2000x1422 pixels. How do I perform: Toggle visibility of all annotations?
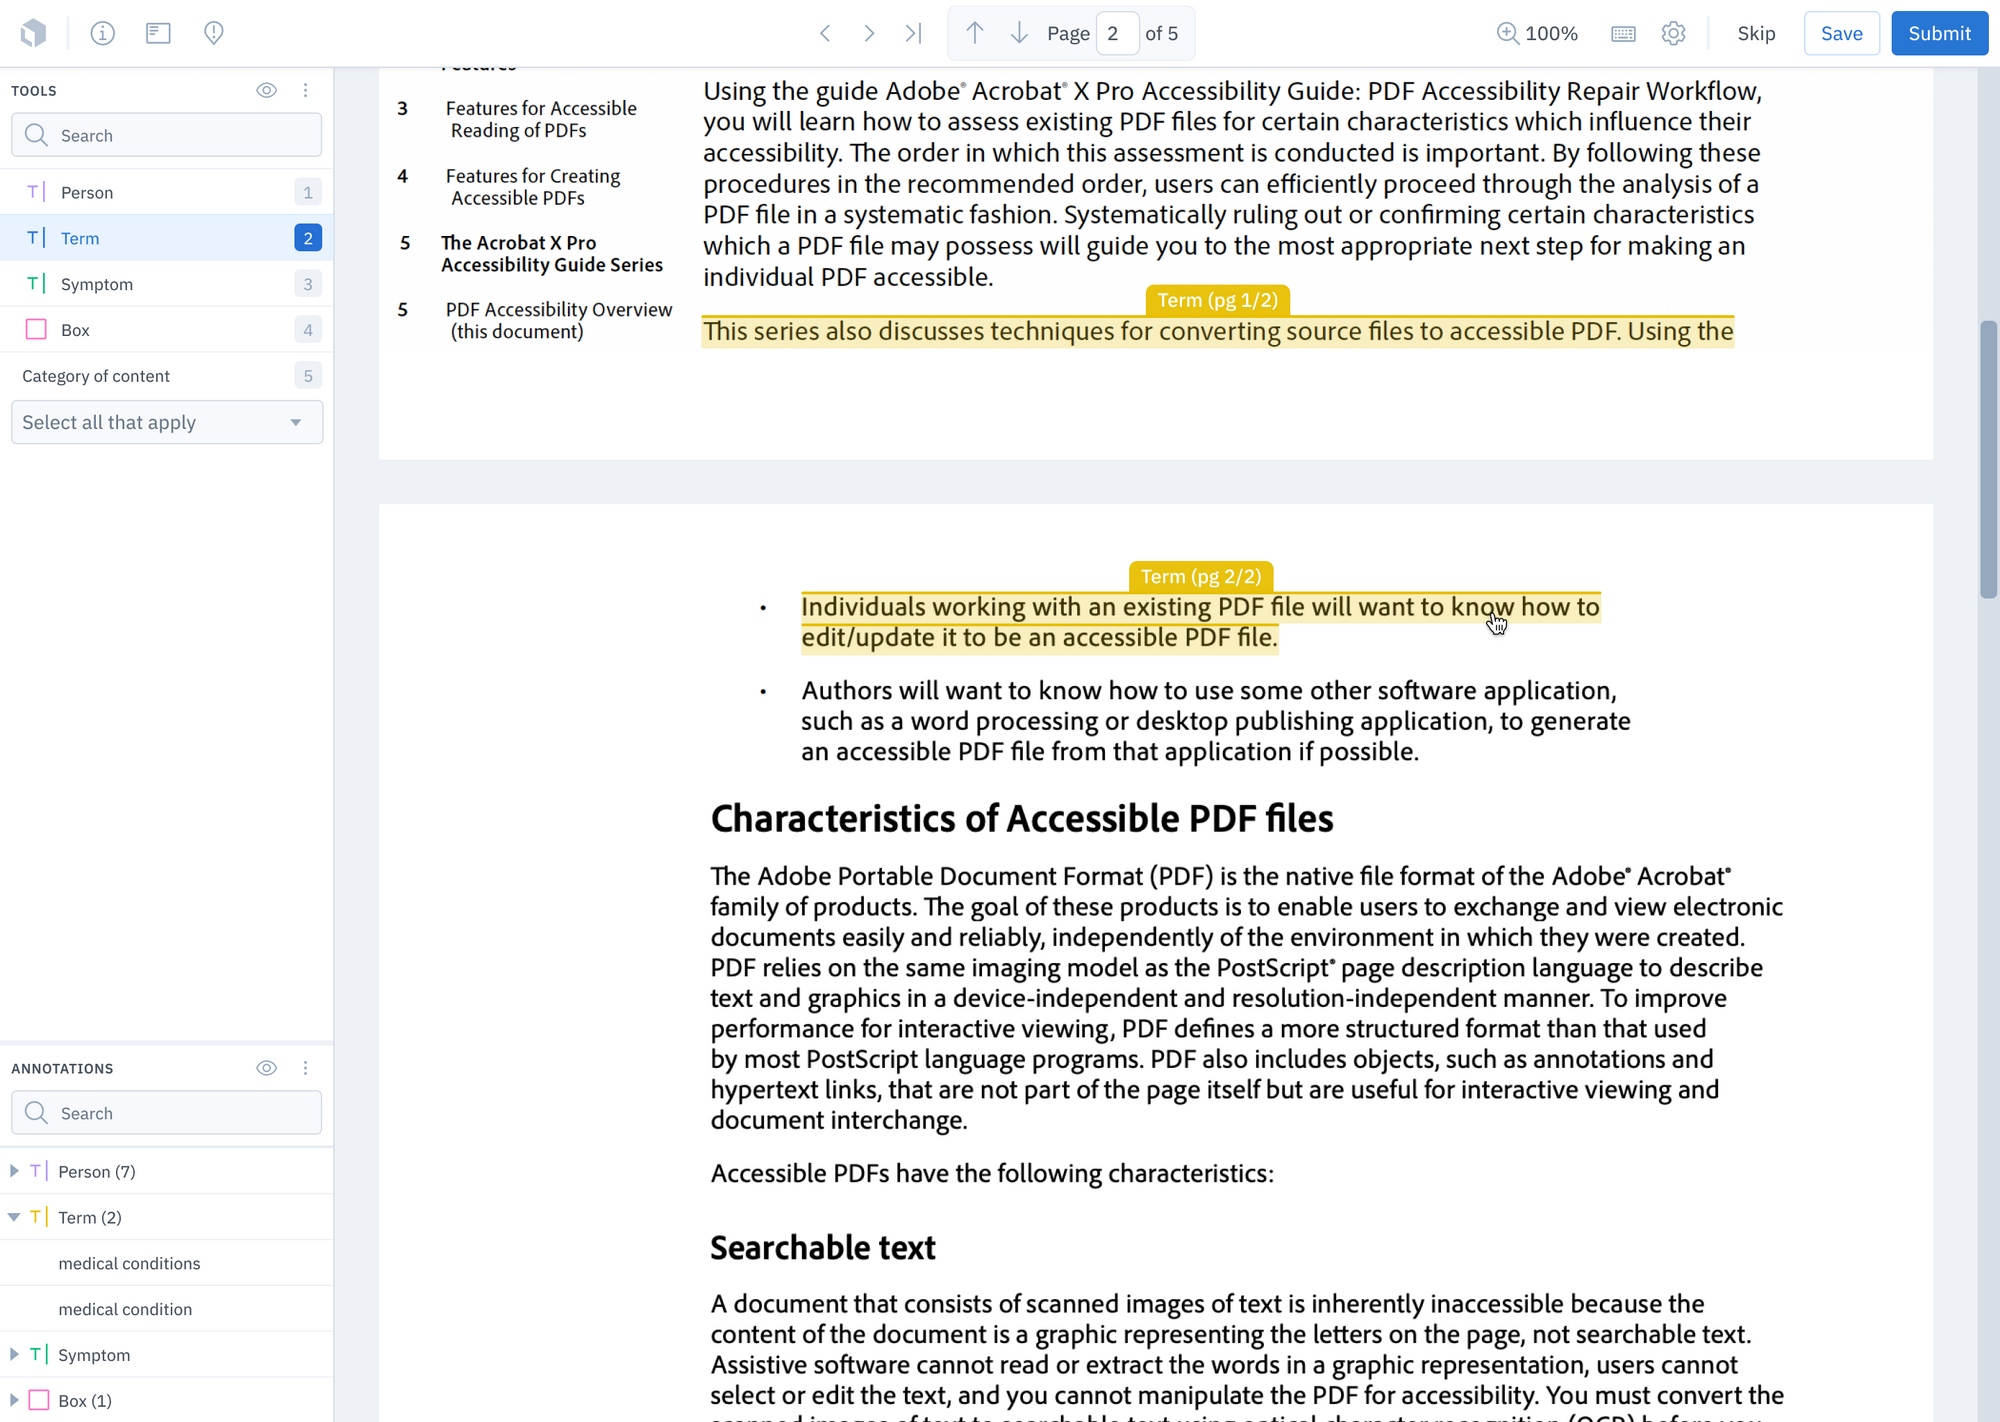pyautogui.click(x=266, y=1068)
